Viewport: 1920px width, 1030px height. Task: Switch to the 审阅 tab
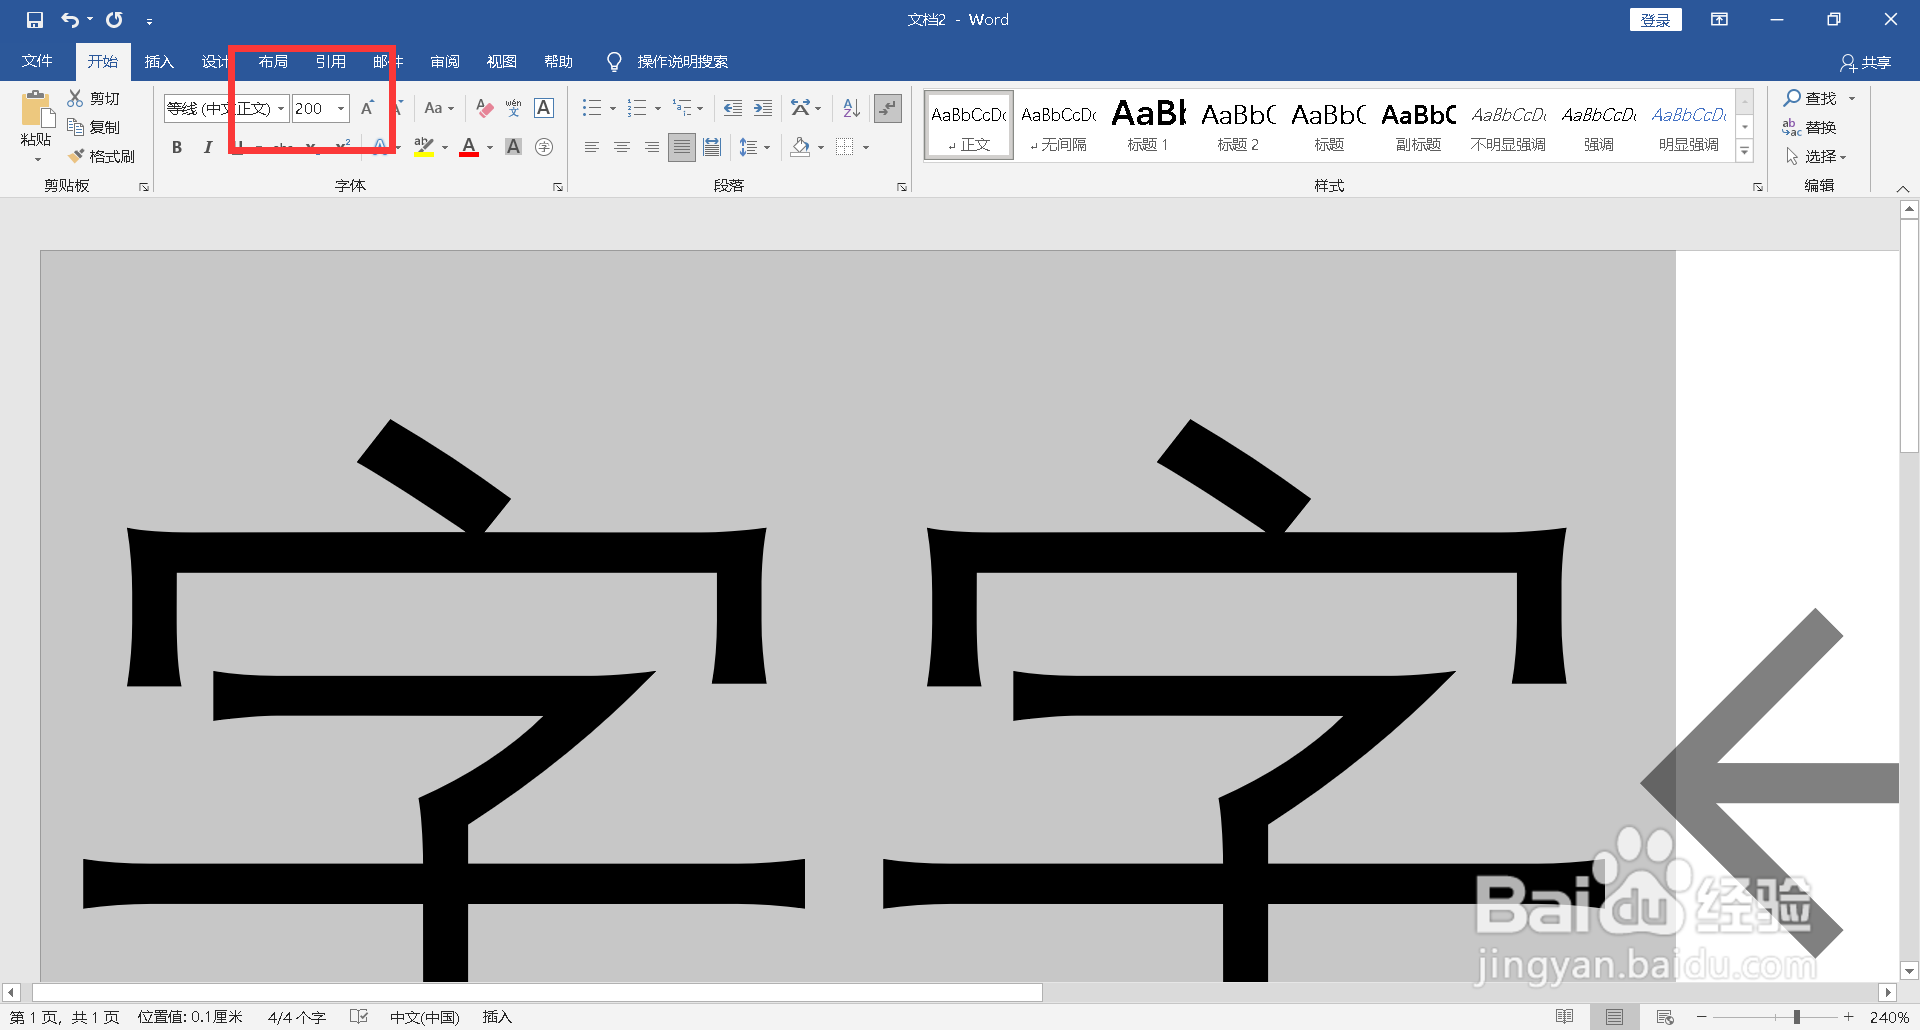click(x=445, y=62)
